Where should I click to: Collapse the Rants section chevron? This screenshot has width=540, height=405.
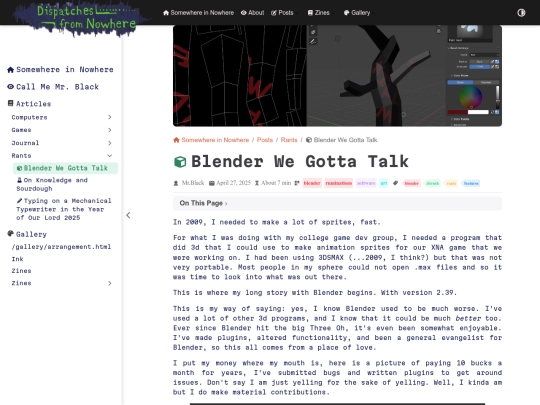coord(110,156)
